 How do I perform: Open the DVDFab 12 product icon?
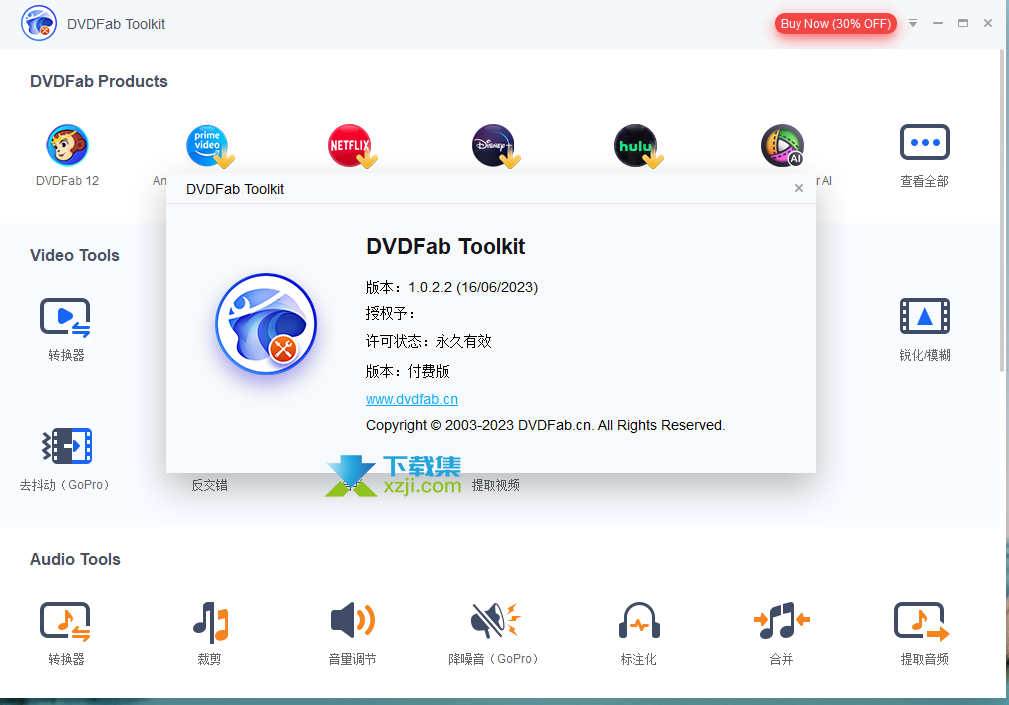pos(68,145)
